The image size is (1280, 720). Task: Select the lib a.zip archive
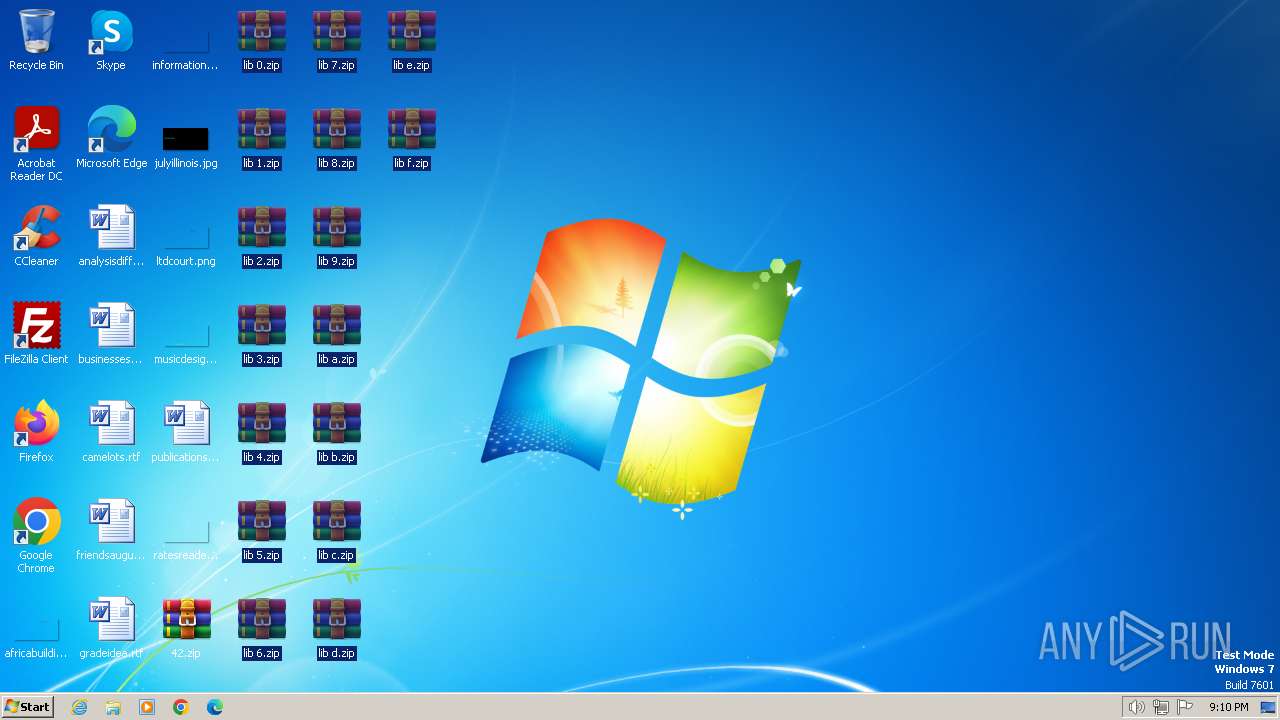336,334
